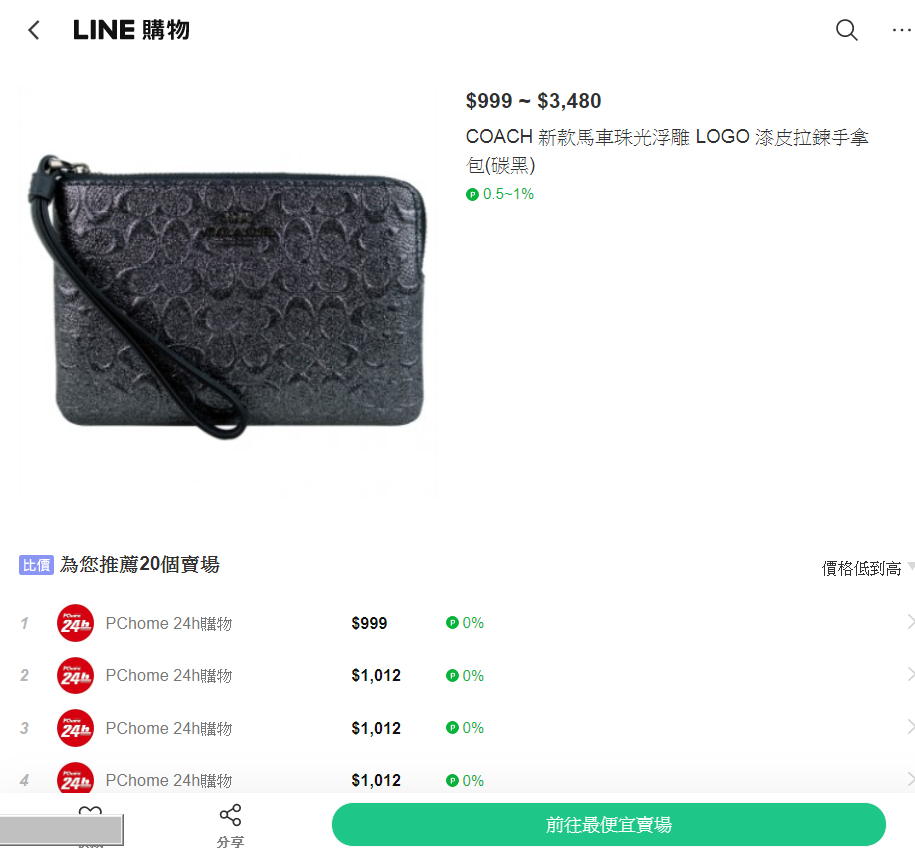Expand first seller row with right chevron

[x=910, y=622]
